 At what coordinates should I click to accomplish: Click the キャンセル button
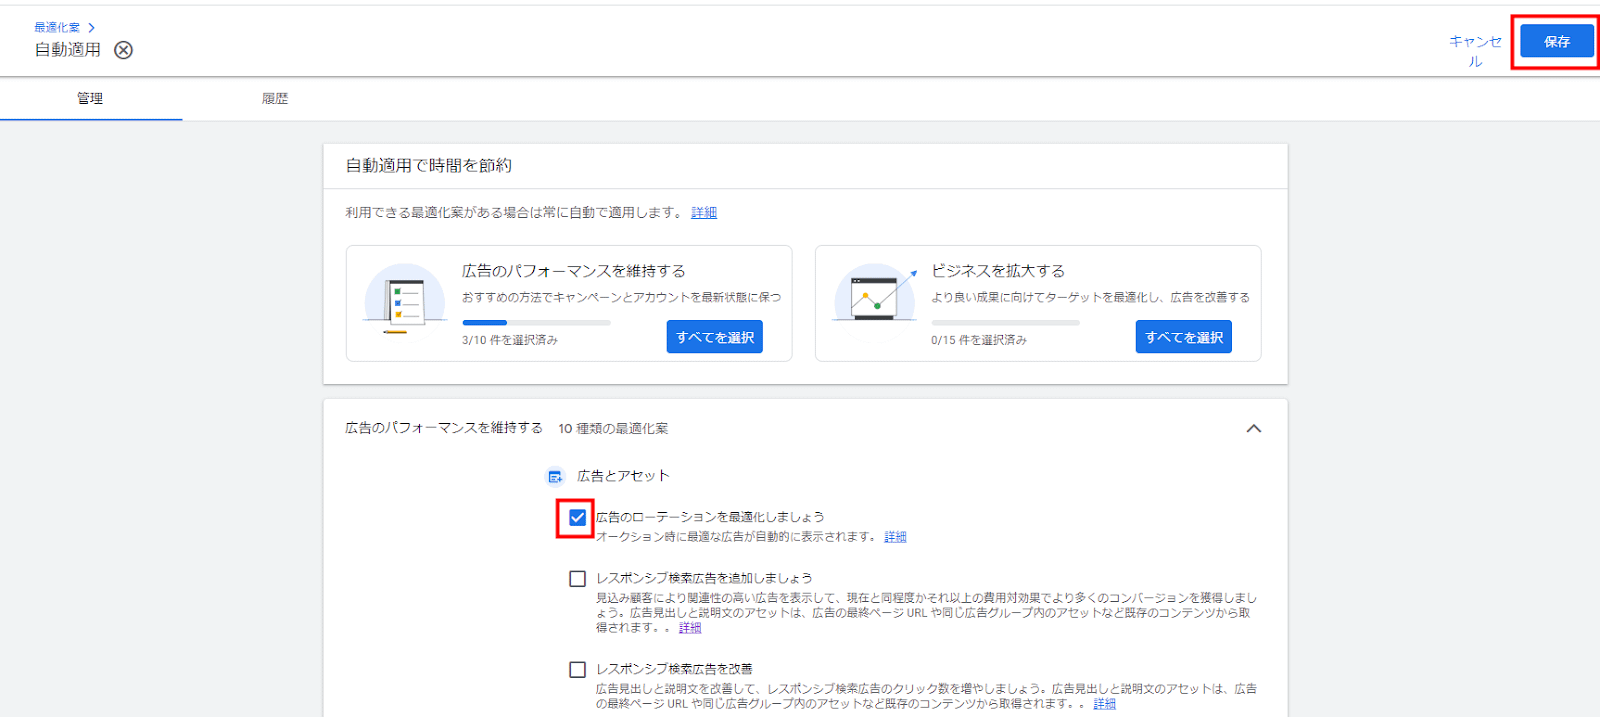point(1475,50)
